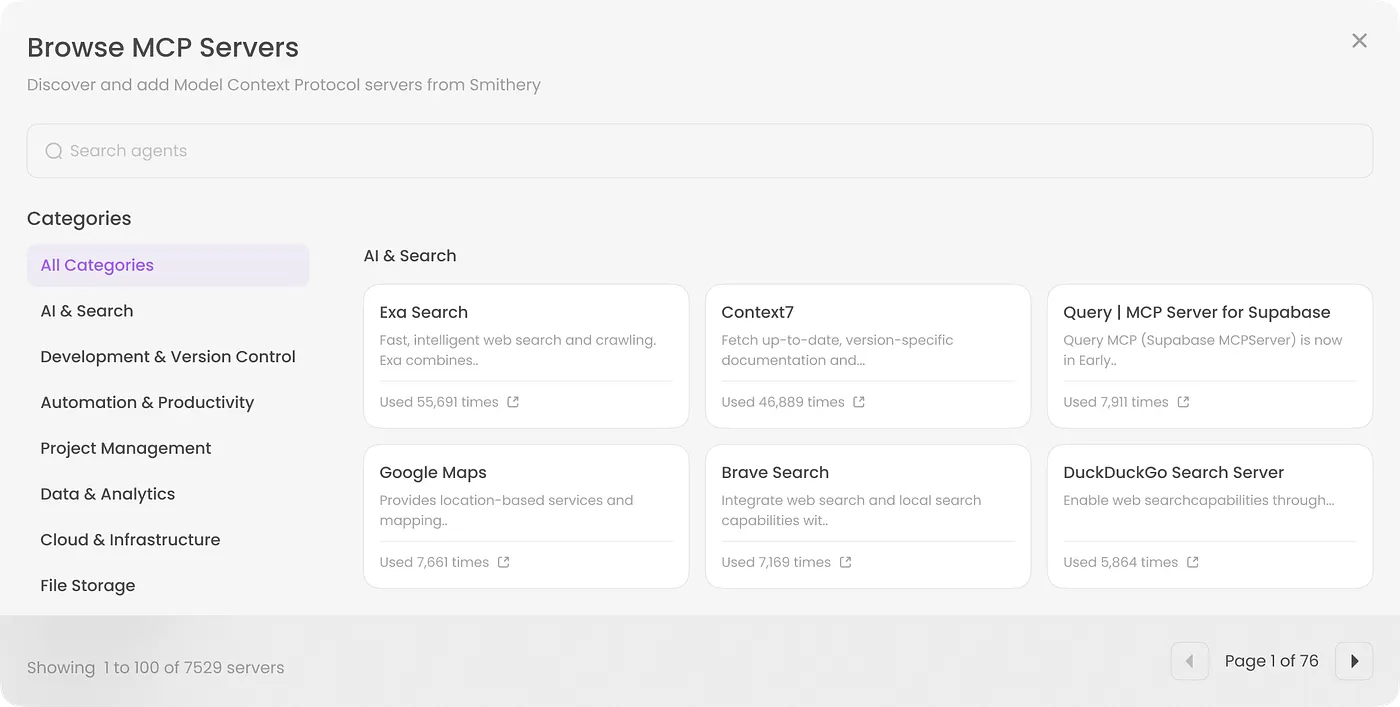Image resolution: width=1400 pixels, height=707 pixels.
Task: Click "Discover and add Model Context Protocol" subtitle
Action: tap(284, 85)
